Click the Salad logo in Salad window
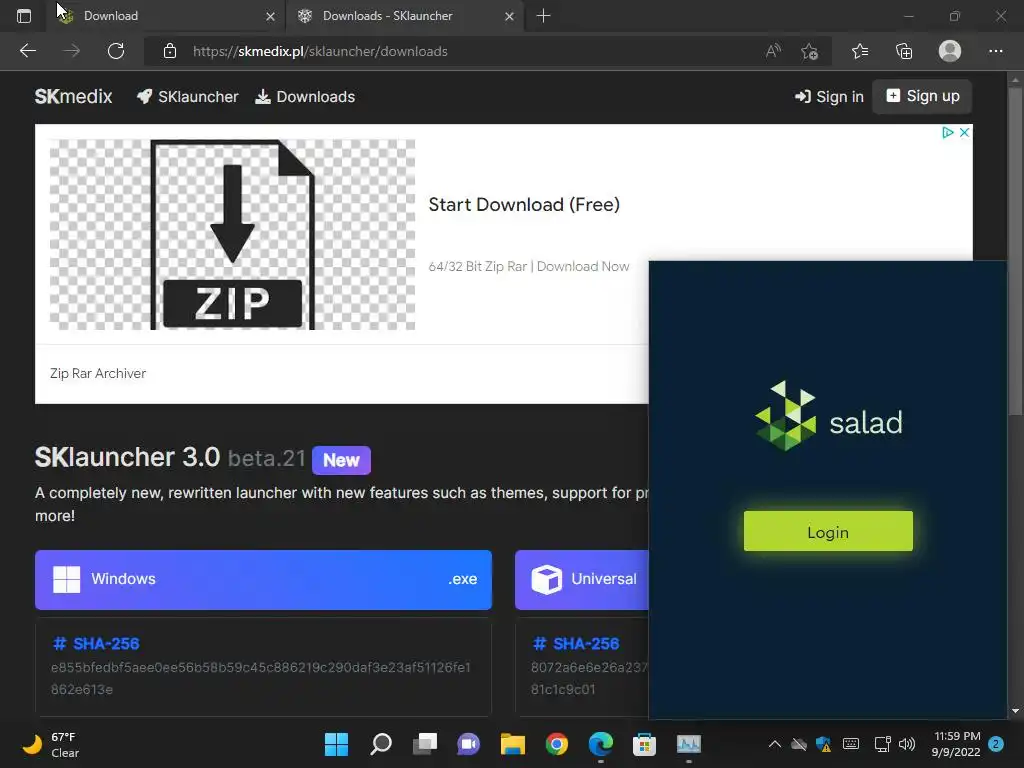This screenshot has width=1024, height=768. 828,417
